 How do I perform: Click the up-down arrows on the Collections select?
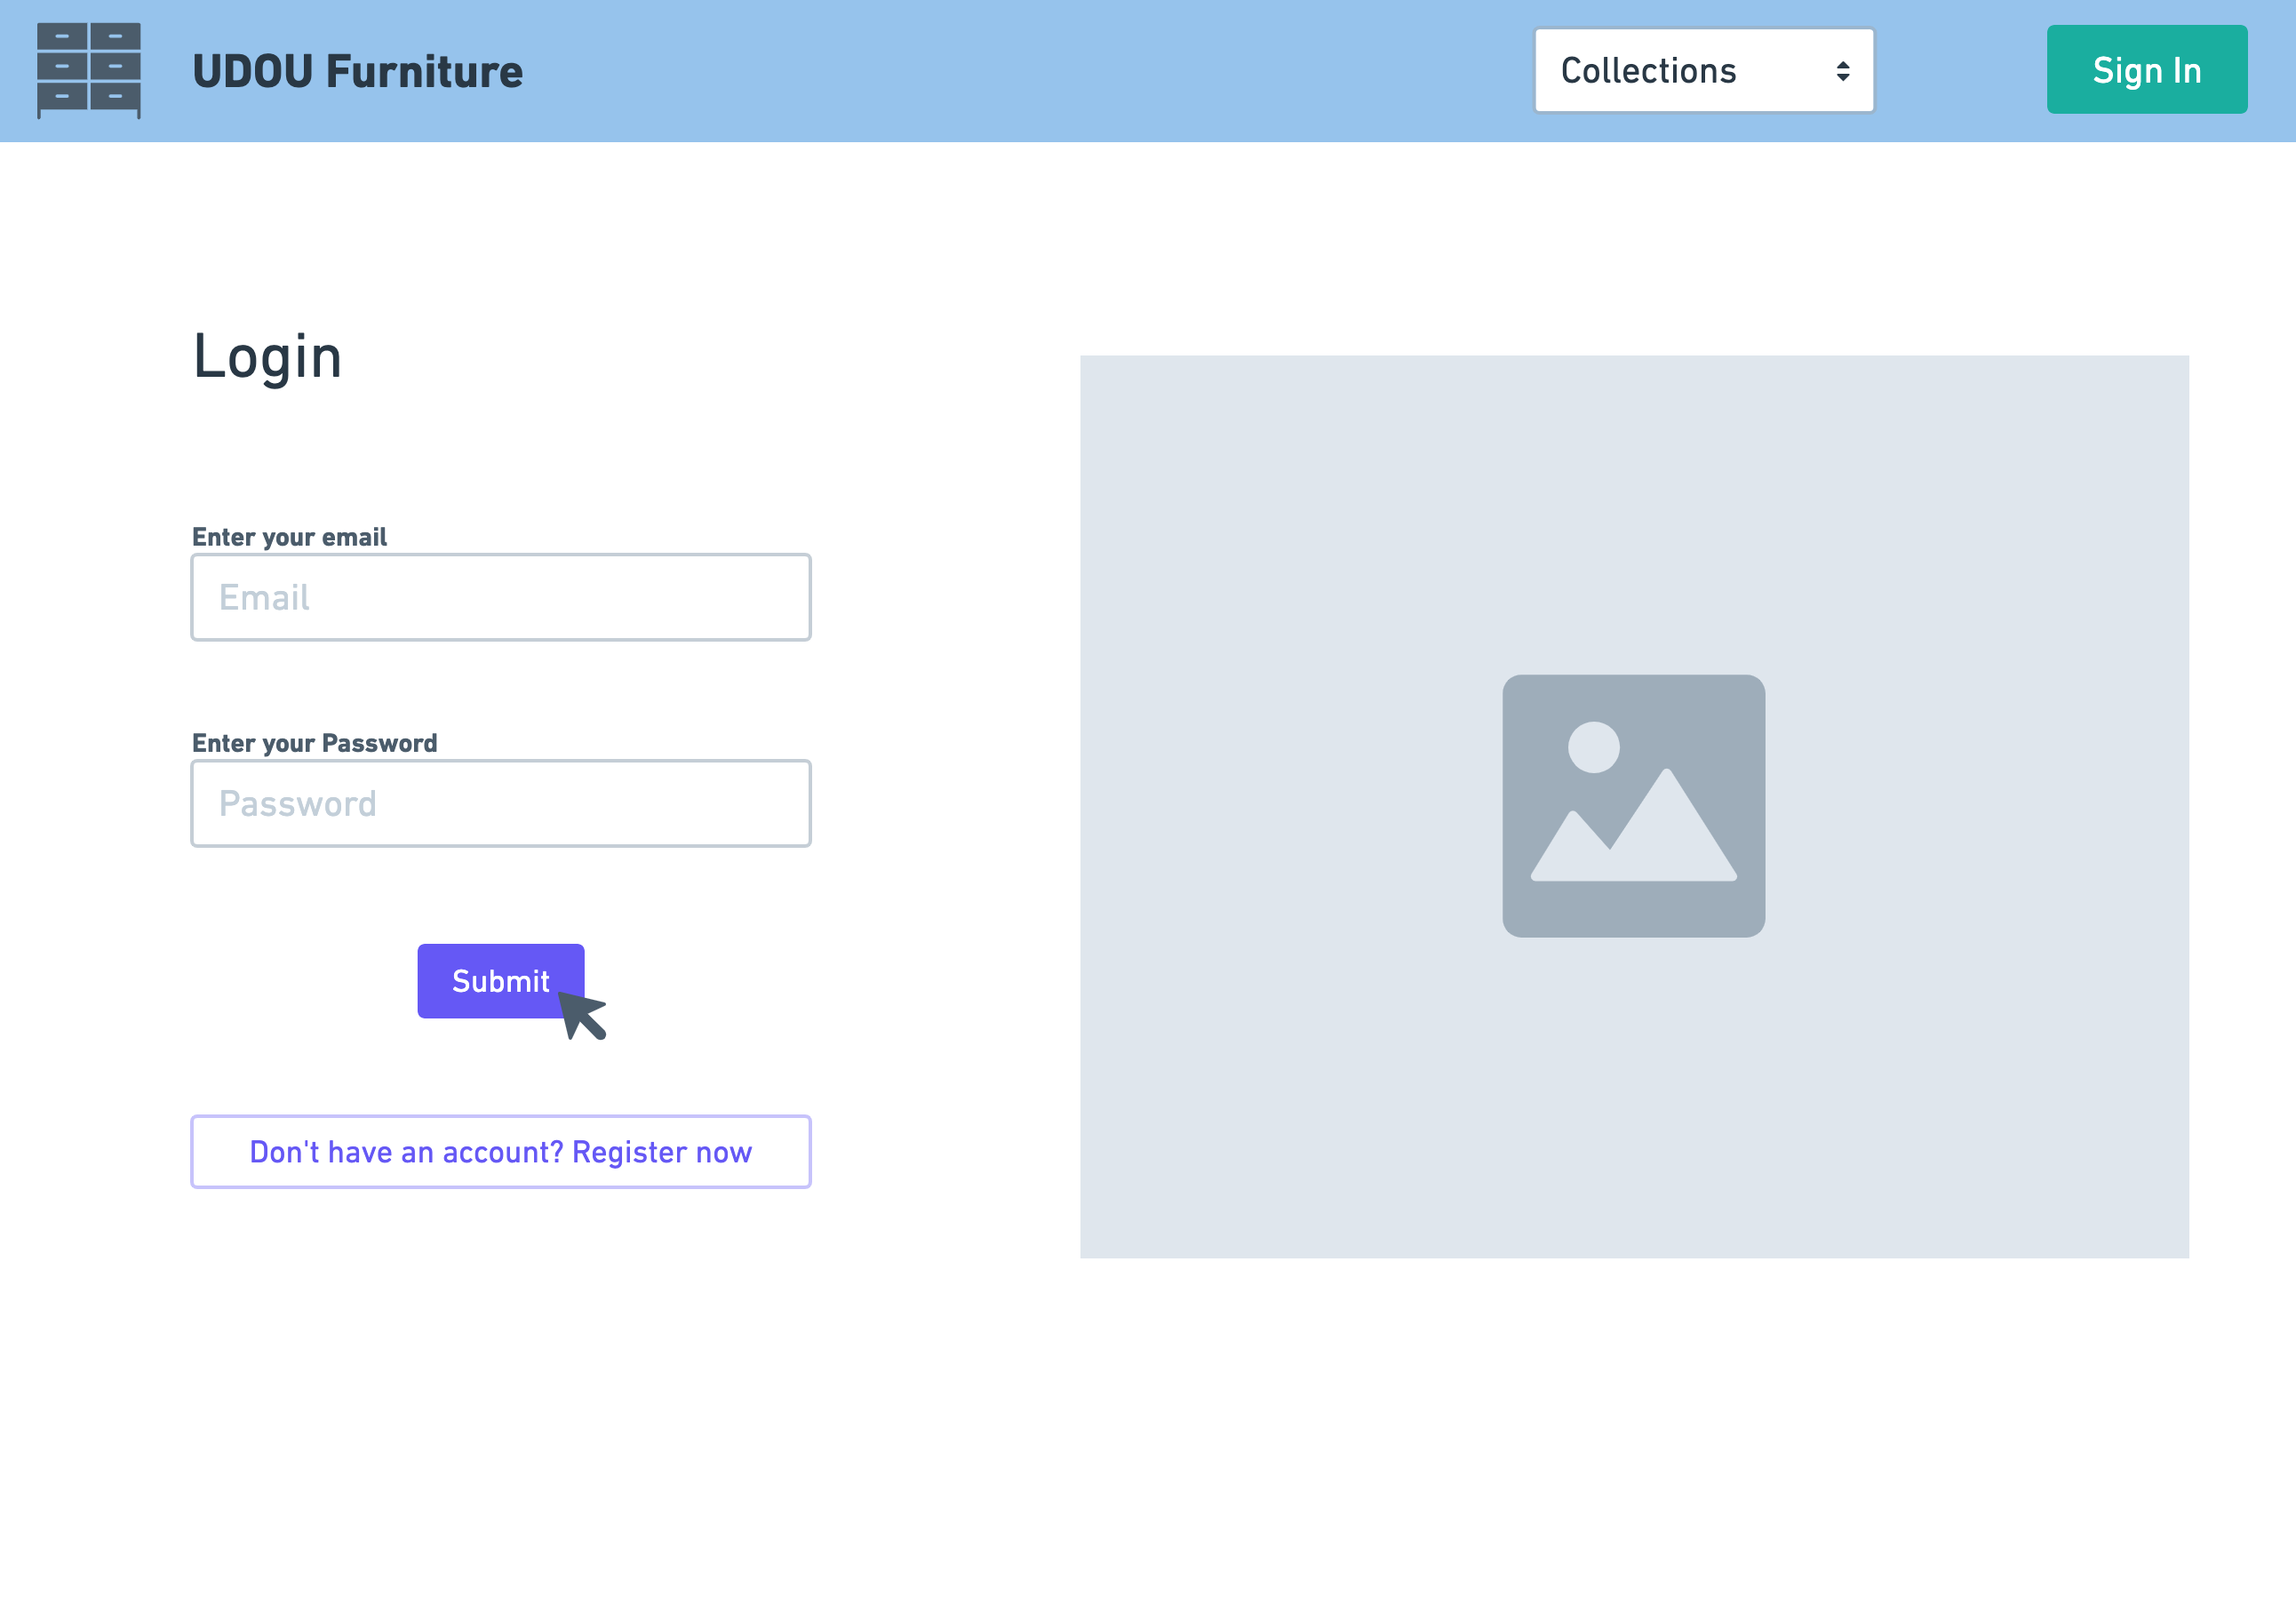(1842, 71)
